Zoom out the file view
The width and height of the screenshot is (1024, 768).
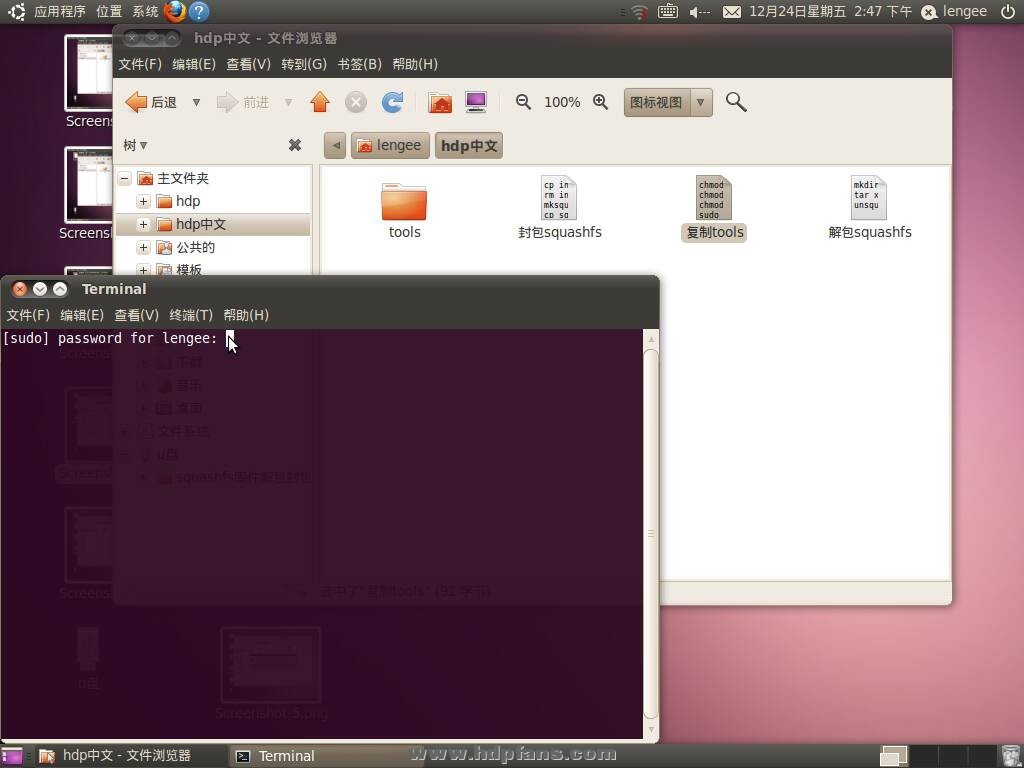pos(523,102)
